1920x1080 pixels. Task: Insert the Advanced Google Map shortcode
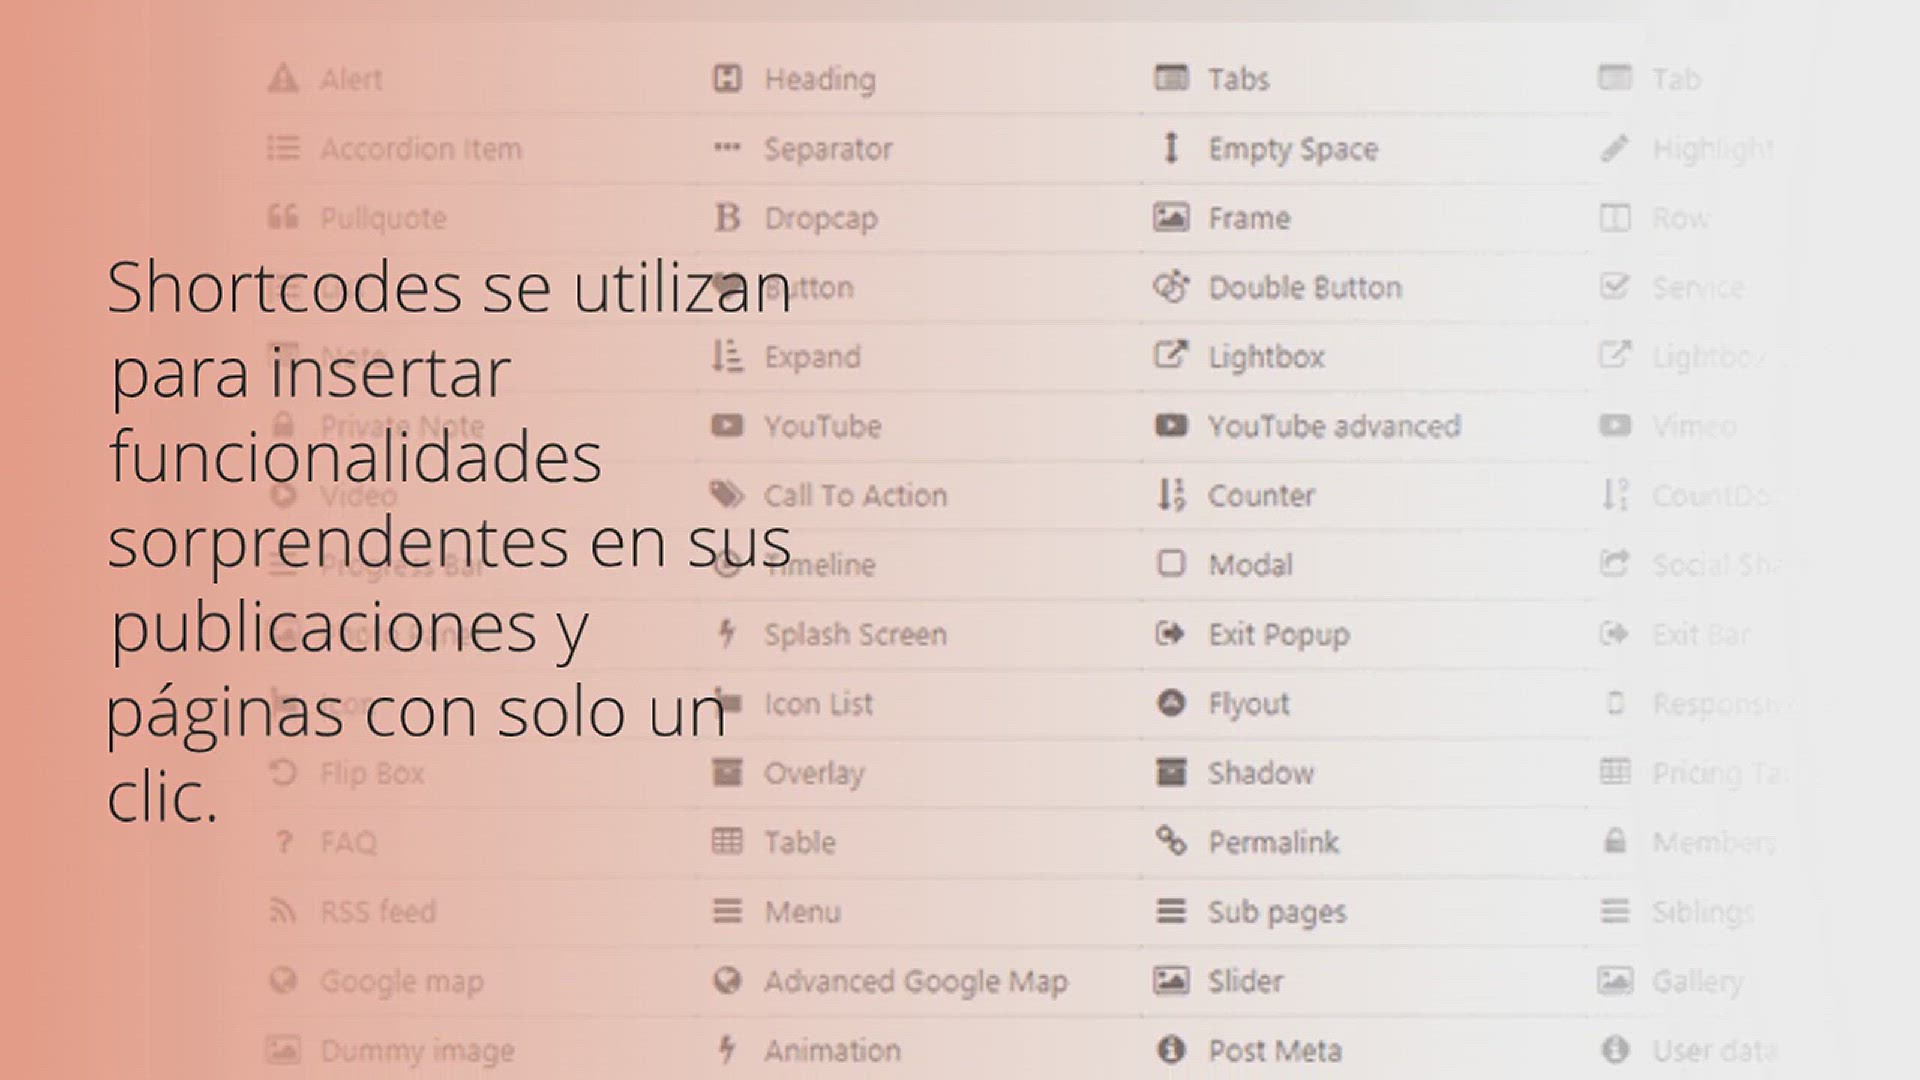tap(915, 982)
